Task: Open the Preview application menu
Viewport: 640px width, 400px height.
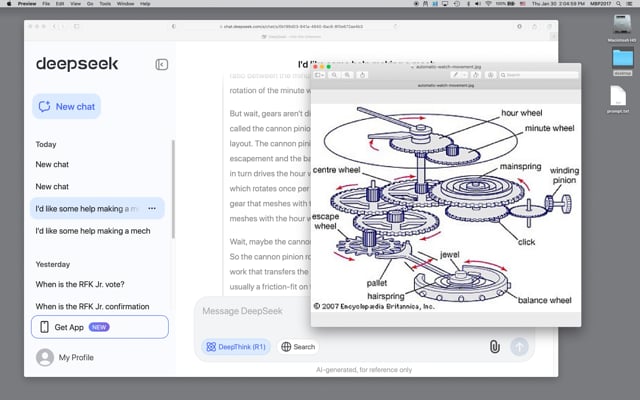Action: pos(27,4)
